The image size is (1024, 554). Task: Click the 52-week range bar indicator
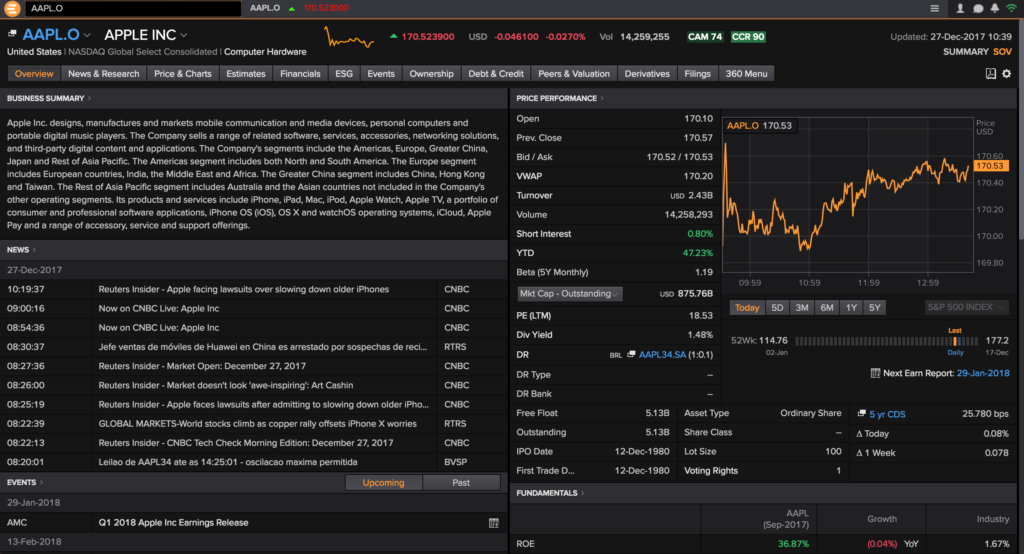pos(886,340)
